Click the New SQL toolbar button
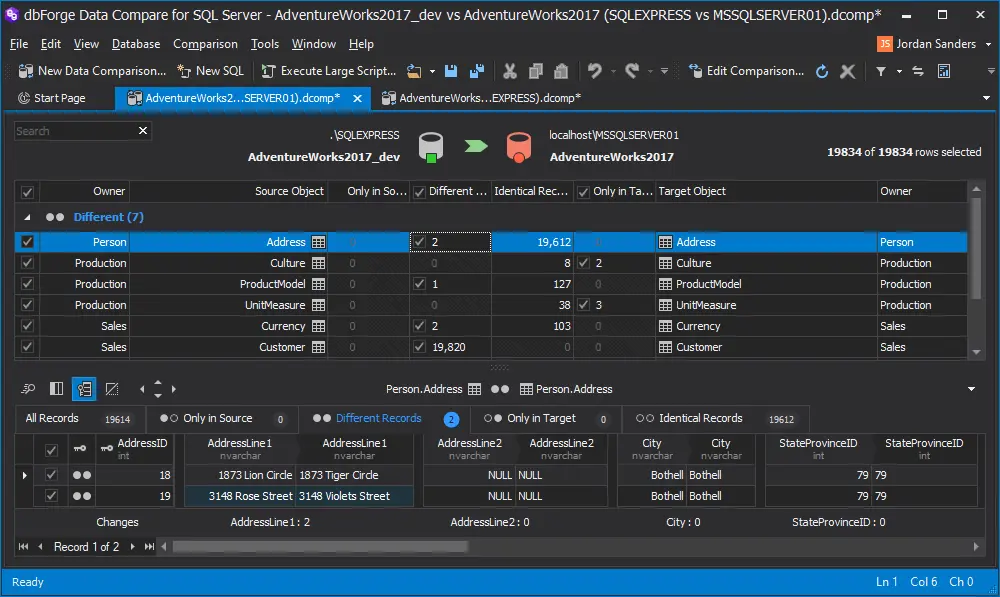Screen dimensions: 1000x597 pyautogui.click(x=211, y=71)
